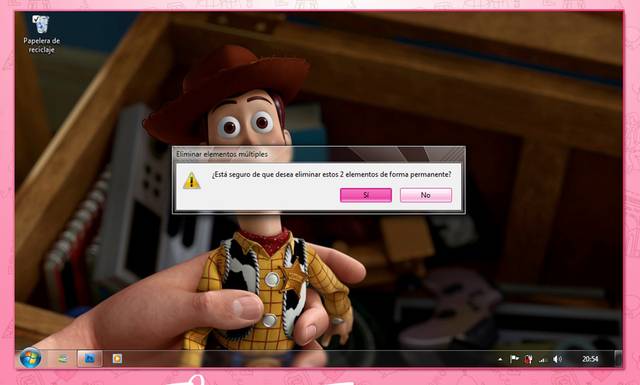The width and height of the screenshot is (640, 385).
Task: Open the speaker volume tray icon
Action: (557, 359)
